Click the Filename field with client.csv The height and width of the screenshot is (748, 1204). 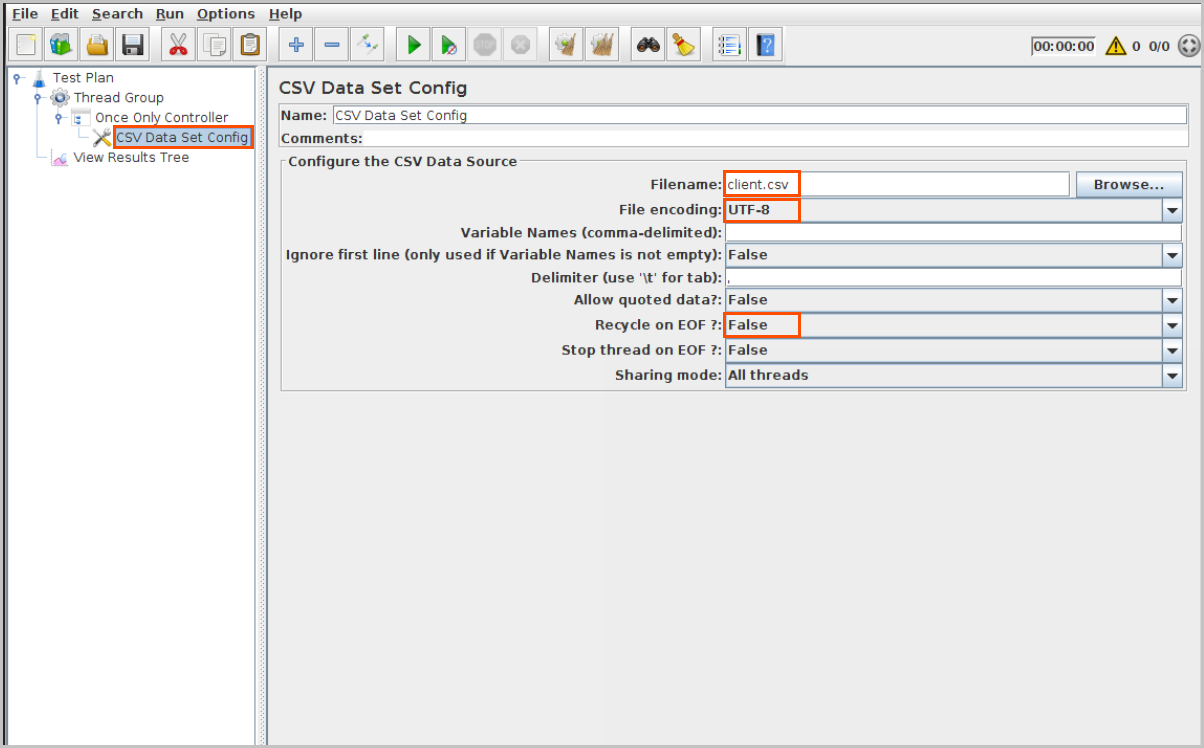(897, 184)
